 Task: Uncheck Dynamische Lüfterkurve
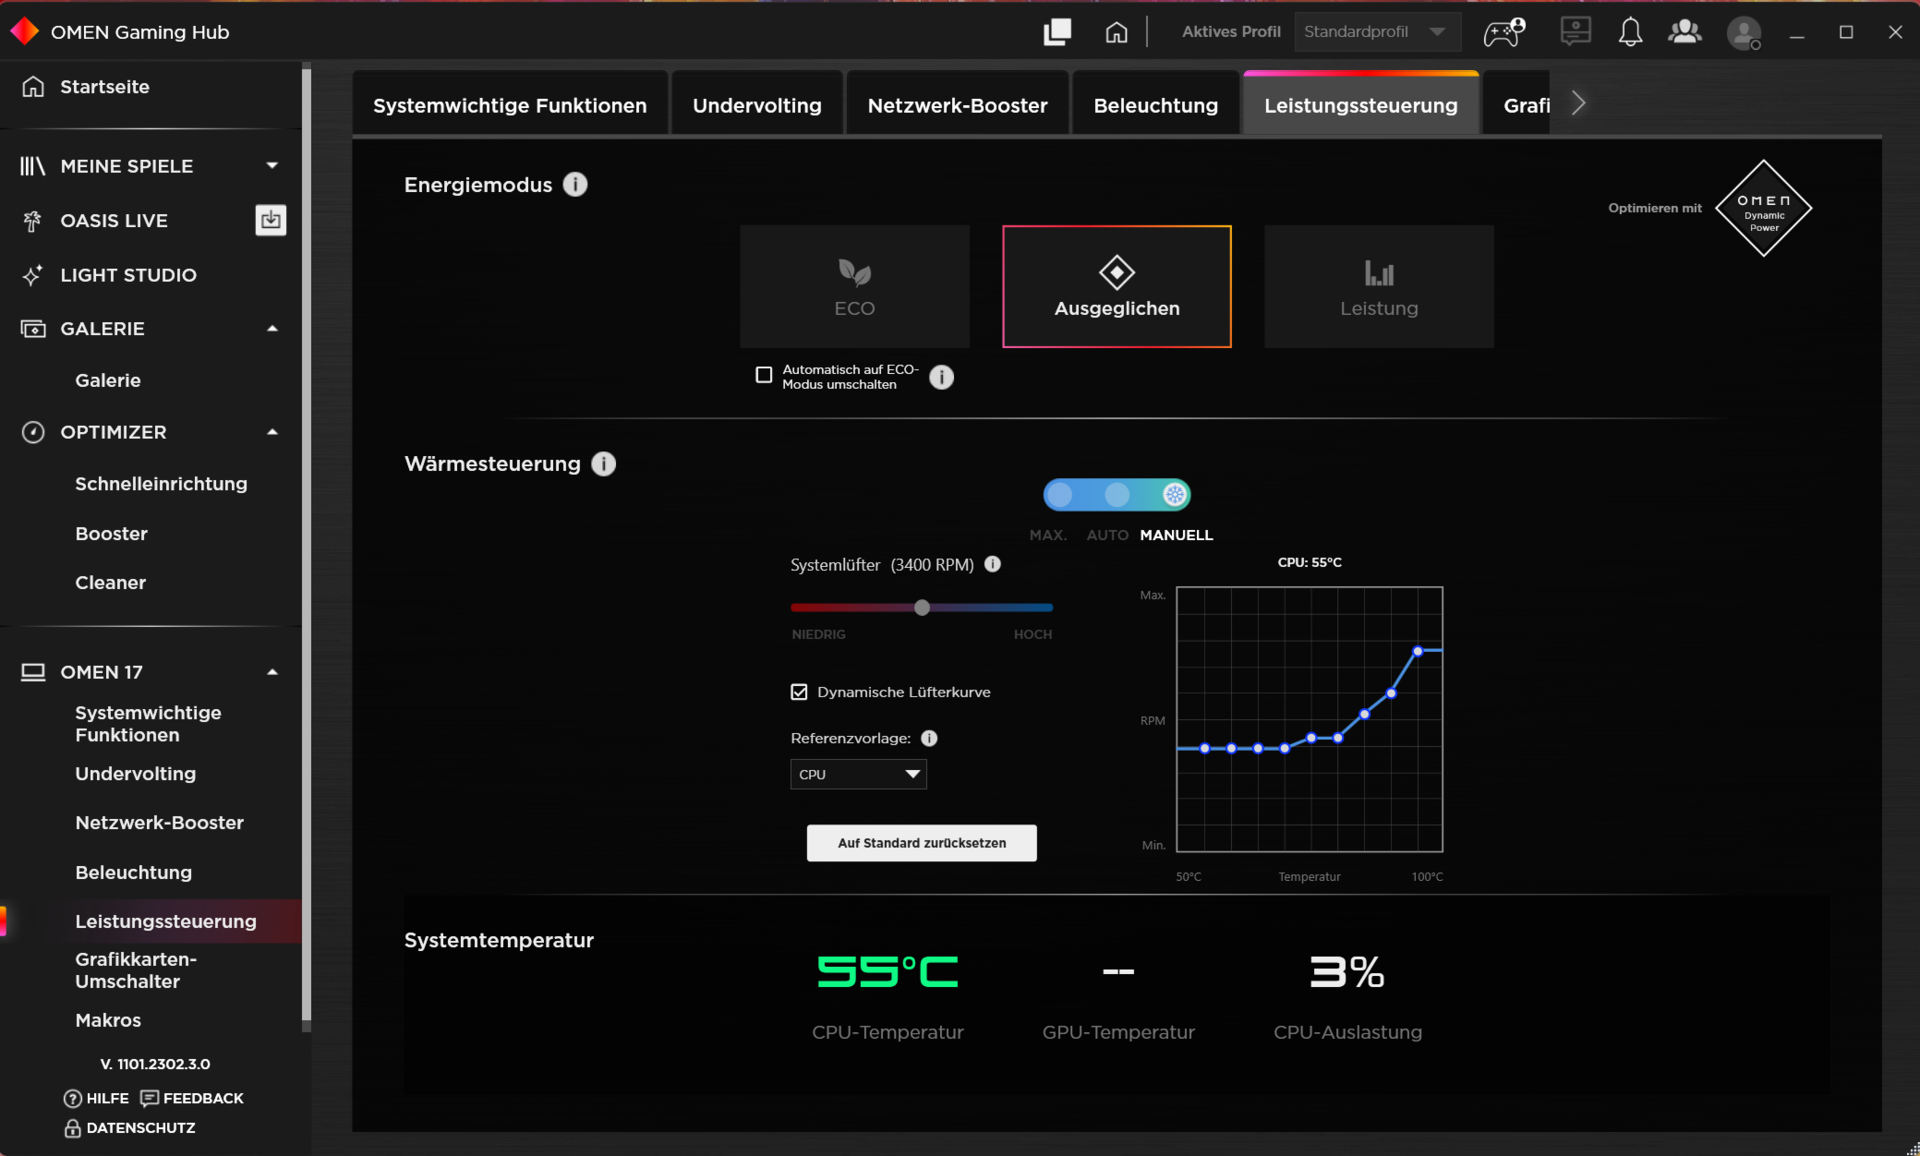(x=799, y=692)
